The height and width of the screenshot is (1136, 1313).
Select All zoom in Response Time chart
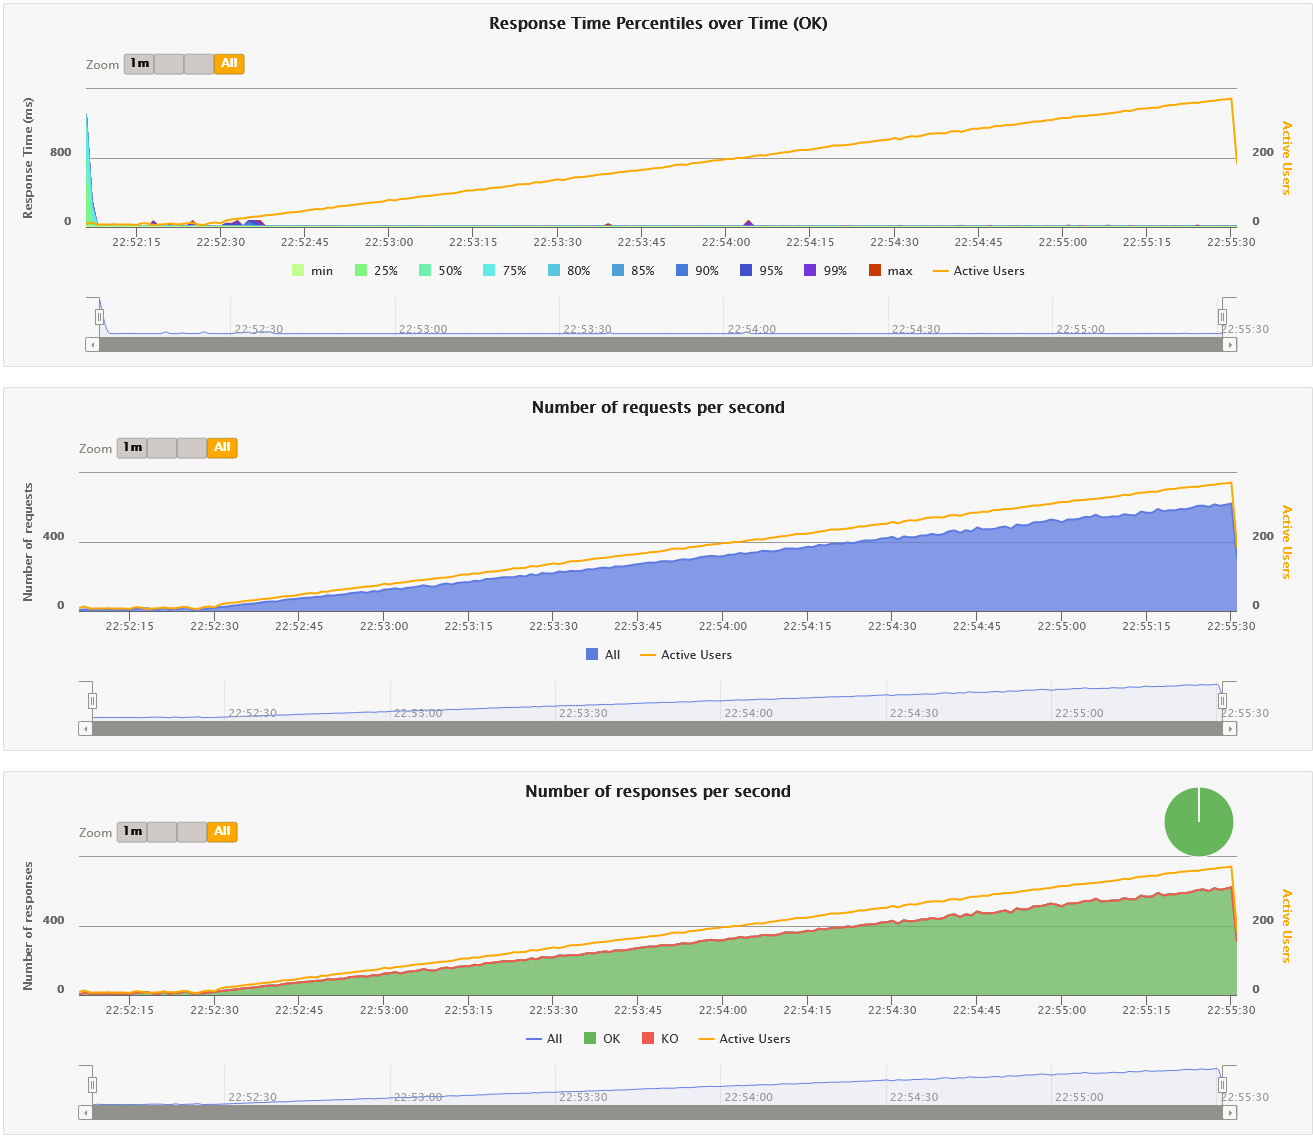coord(229,64)
